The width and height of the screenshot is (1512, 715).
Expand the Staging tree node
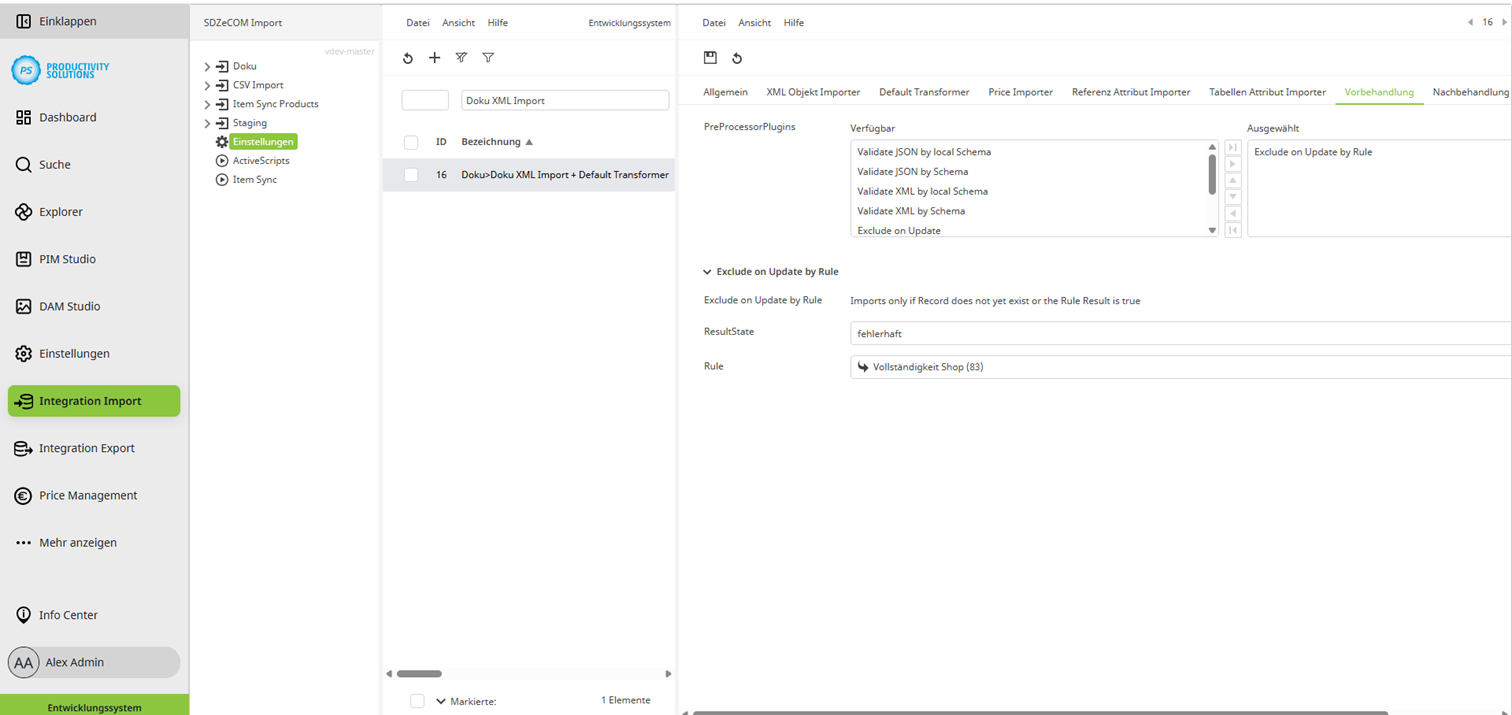[x=207, y=122]
